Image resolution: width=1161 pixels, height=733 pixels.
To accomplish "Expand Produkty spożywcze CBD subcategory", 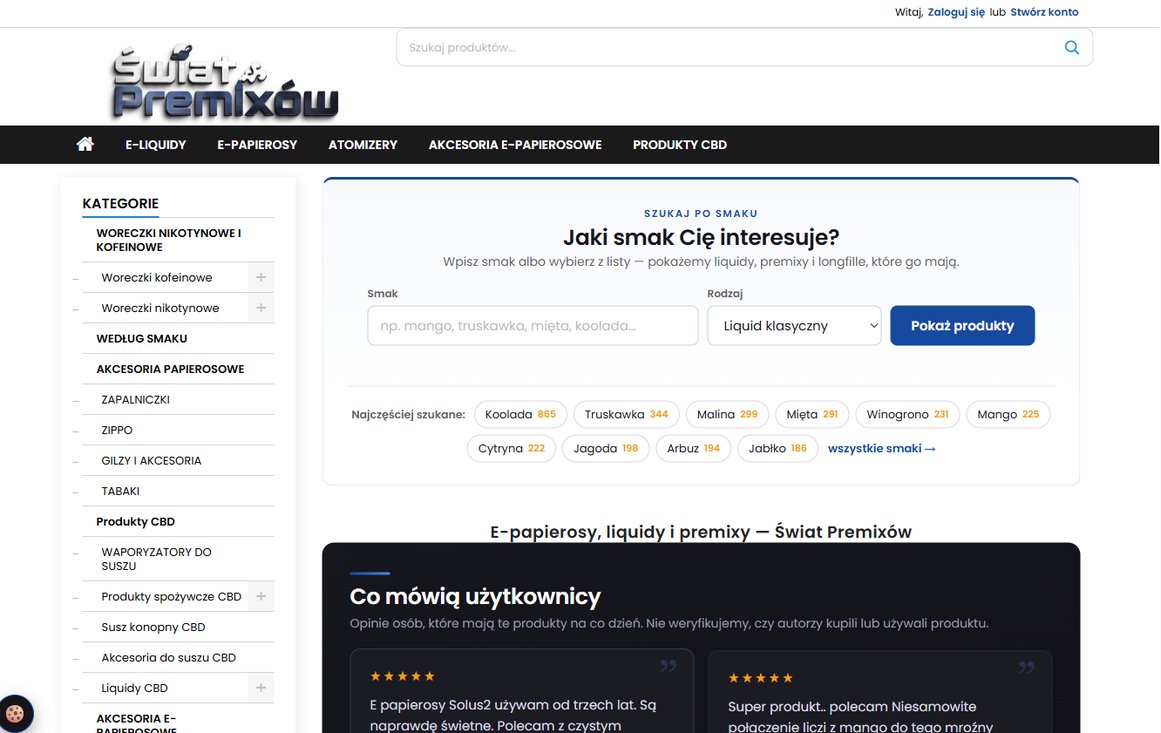I will point(261,596).
